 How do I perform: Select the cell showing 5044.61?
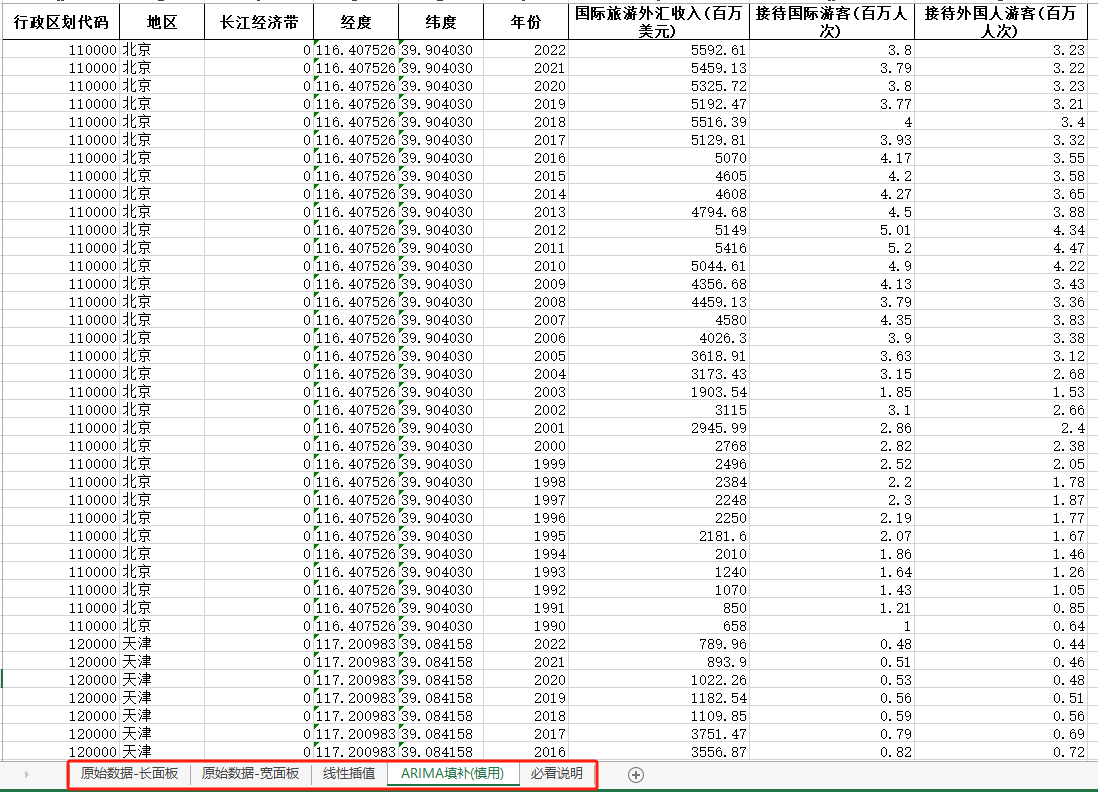coord(659,265)
